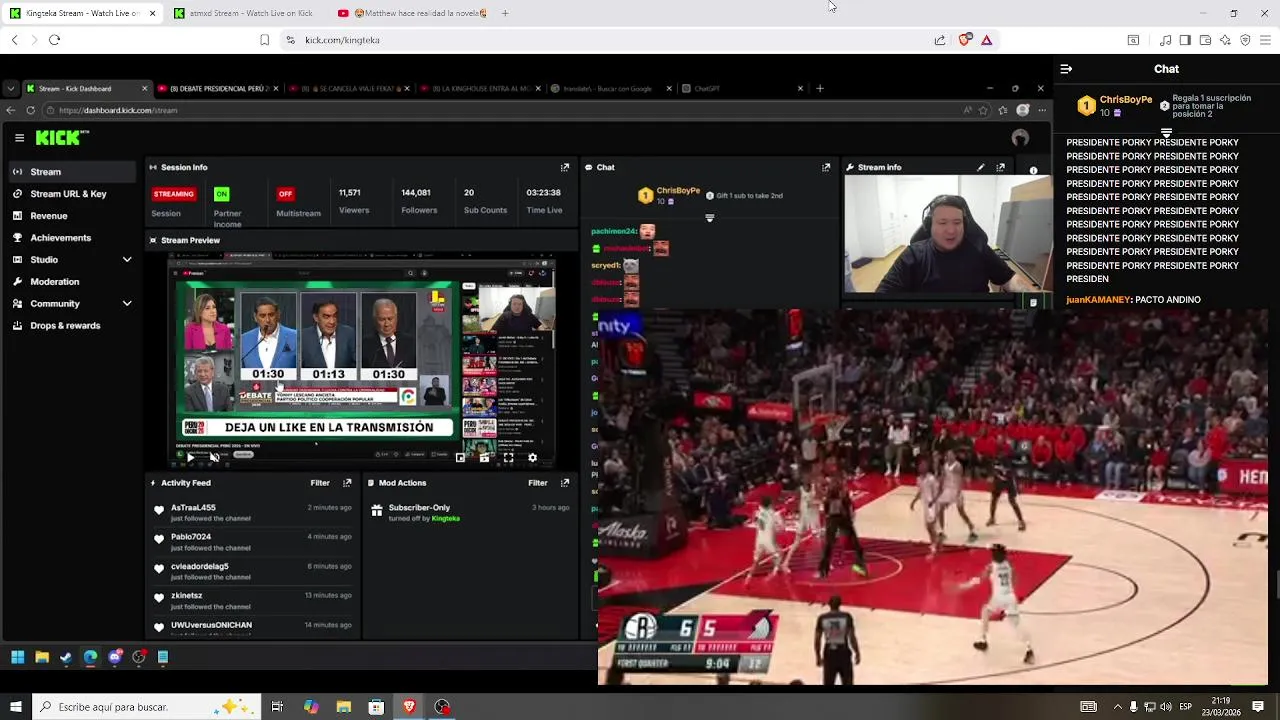Play the stream preview video
This screenshot has height=720, width=1280.
[x=190, y=458]
